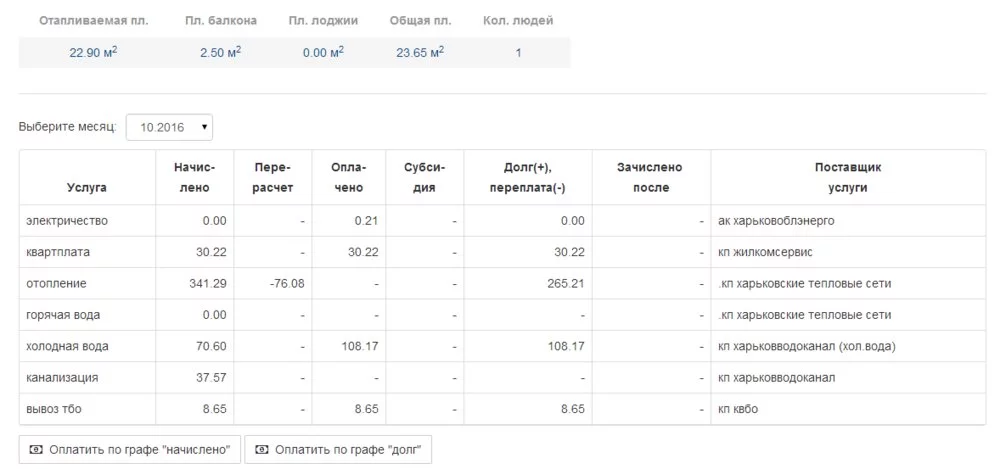The height and width of the screenshot is (469, 1000).
Task: Click the 'Долг(+), переплата(-)' column header
Action: [528, 177]
